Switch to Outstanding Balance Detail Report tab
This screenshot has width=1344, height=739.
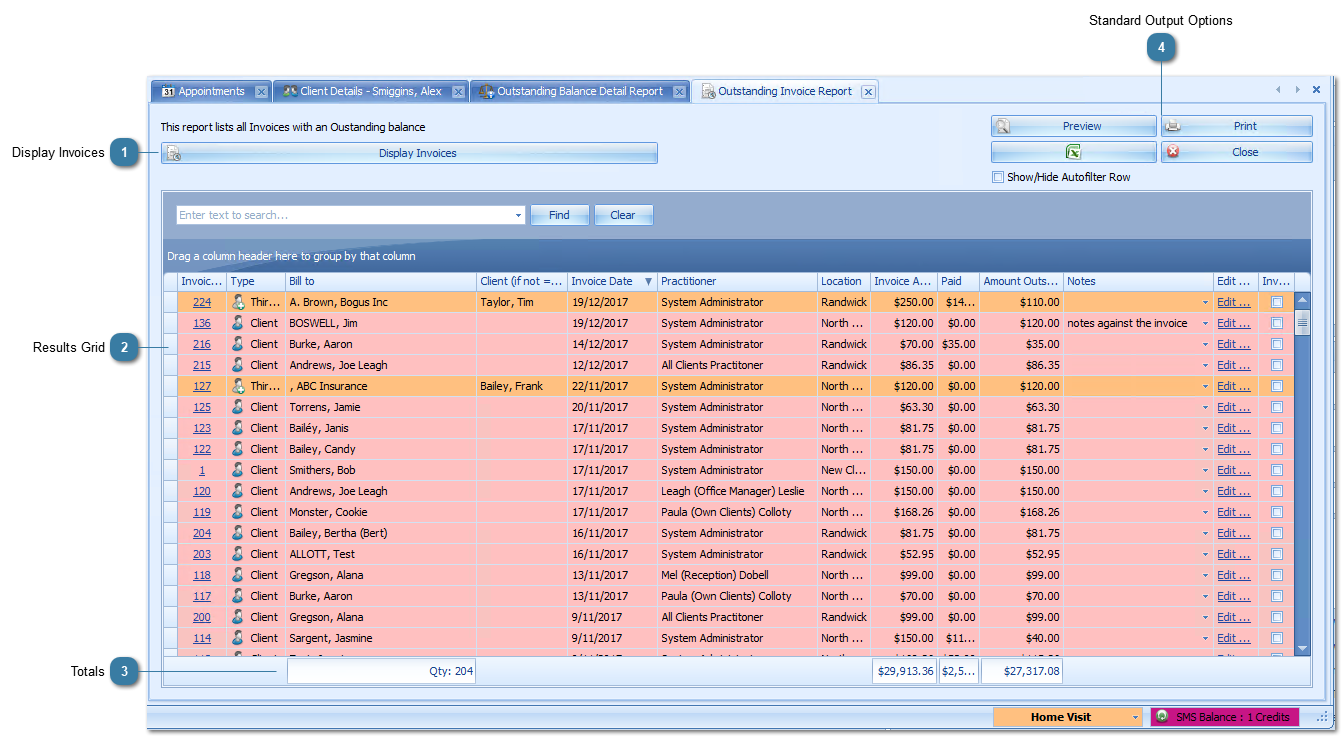[580, 91]
